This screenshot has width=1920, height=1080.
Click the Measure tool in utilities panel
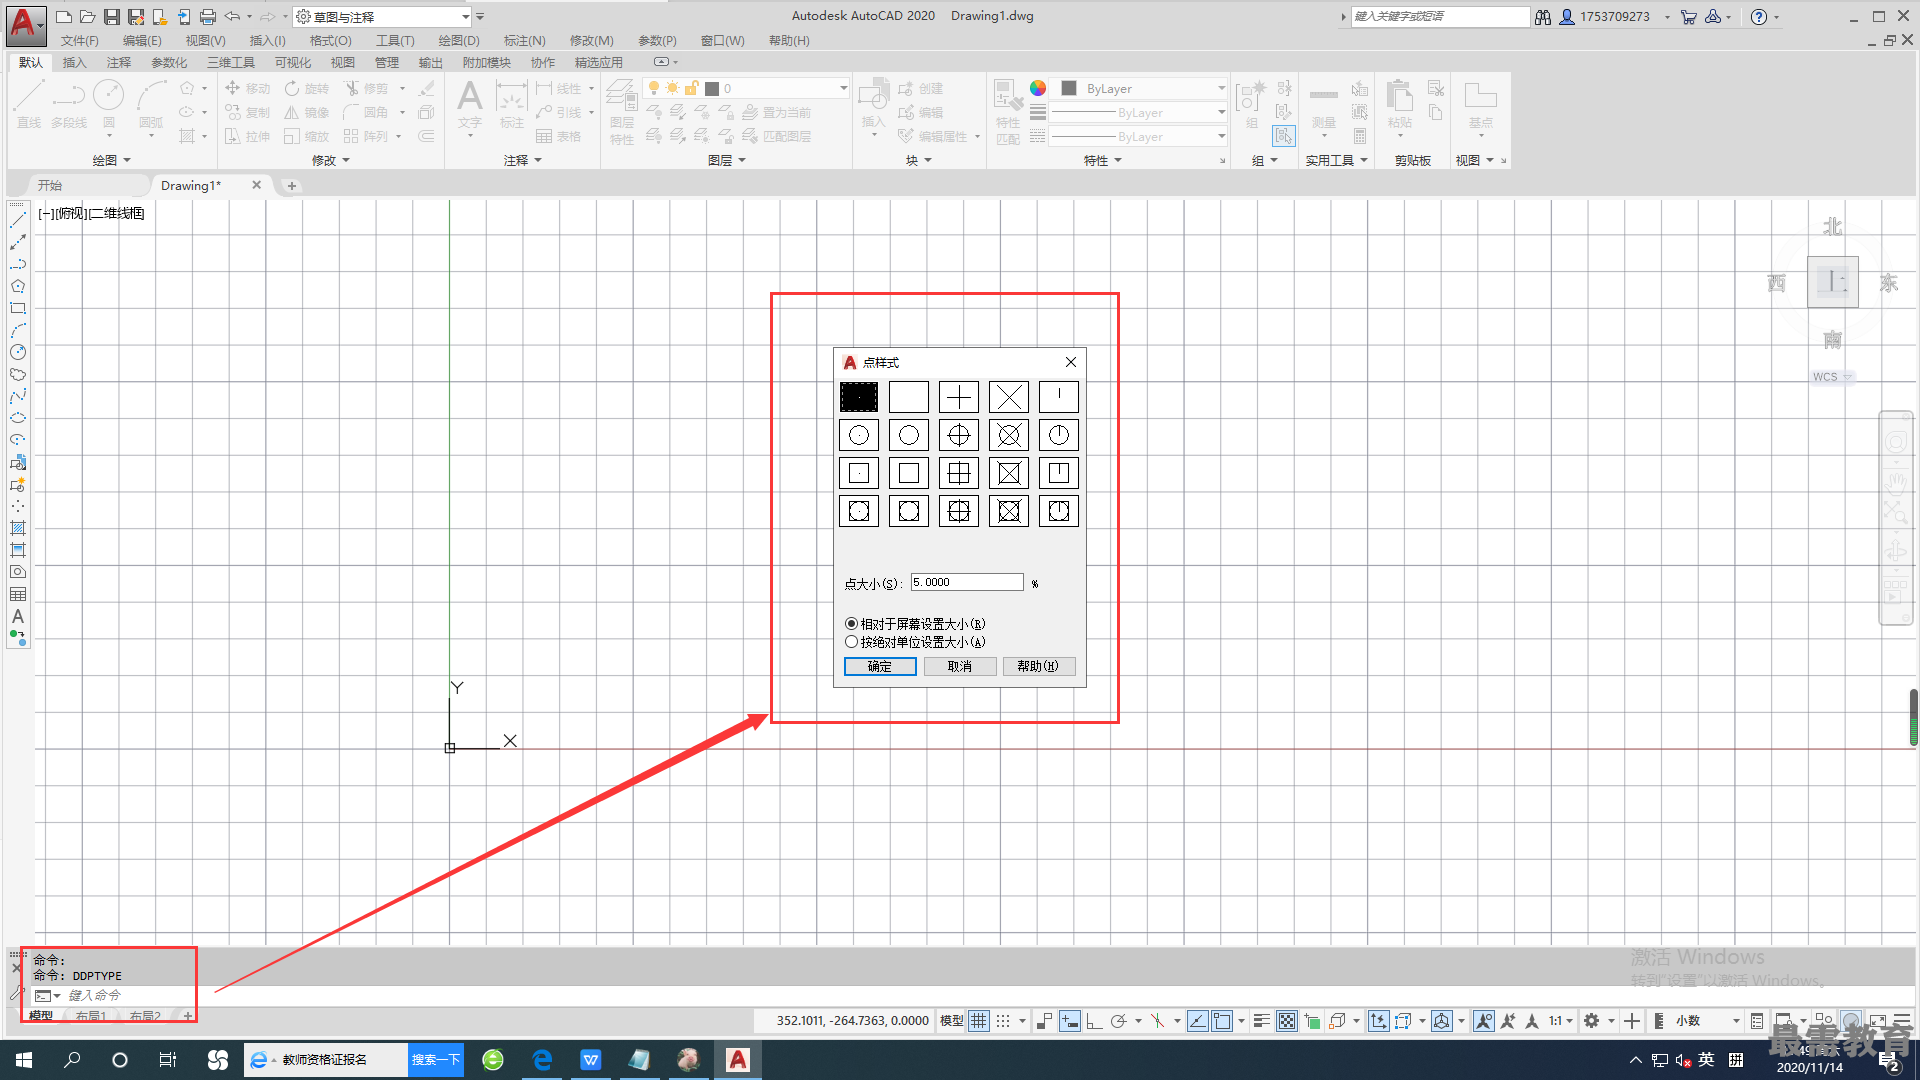click(1323, 105)
